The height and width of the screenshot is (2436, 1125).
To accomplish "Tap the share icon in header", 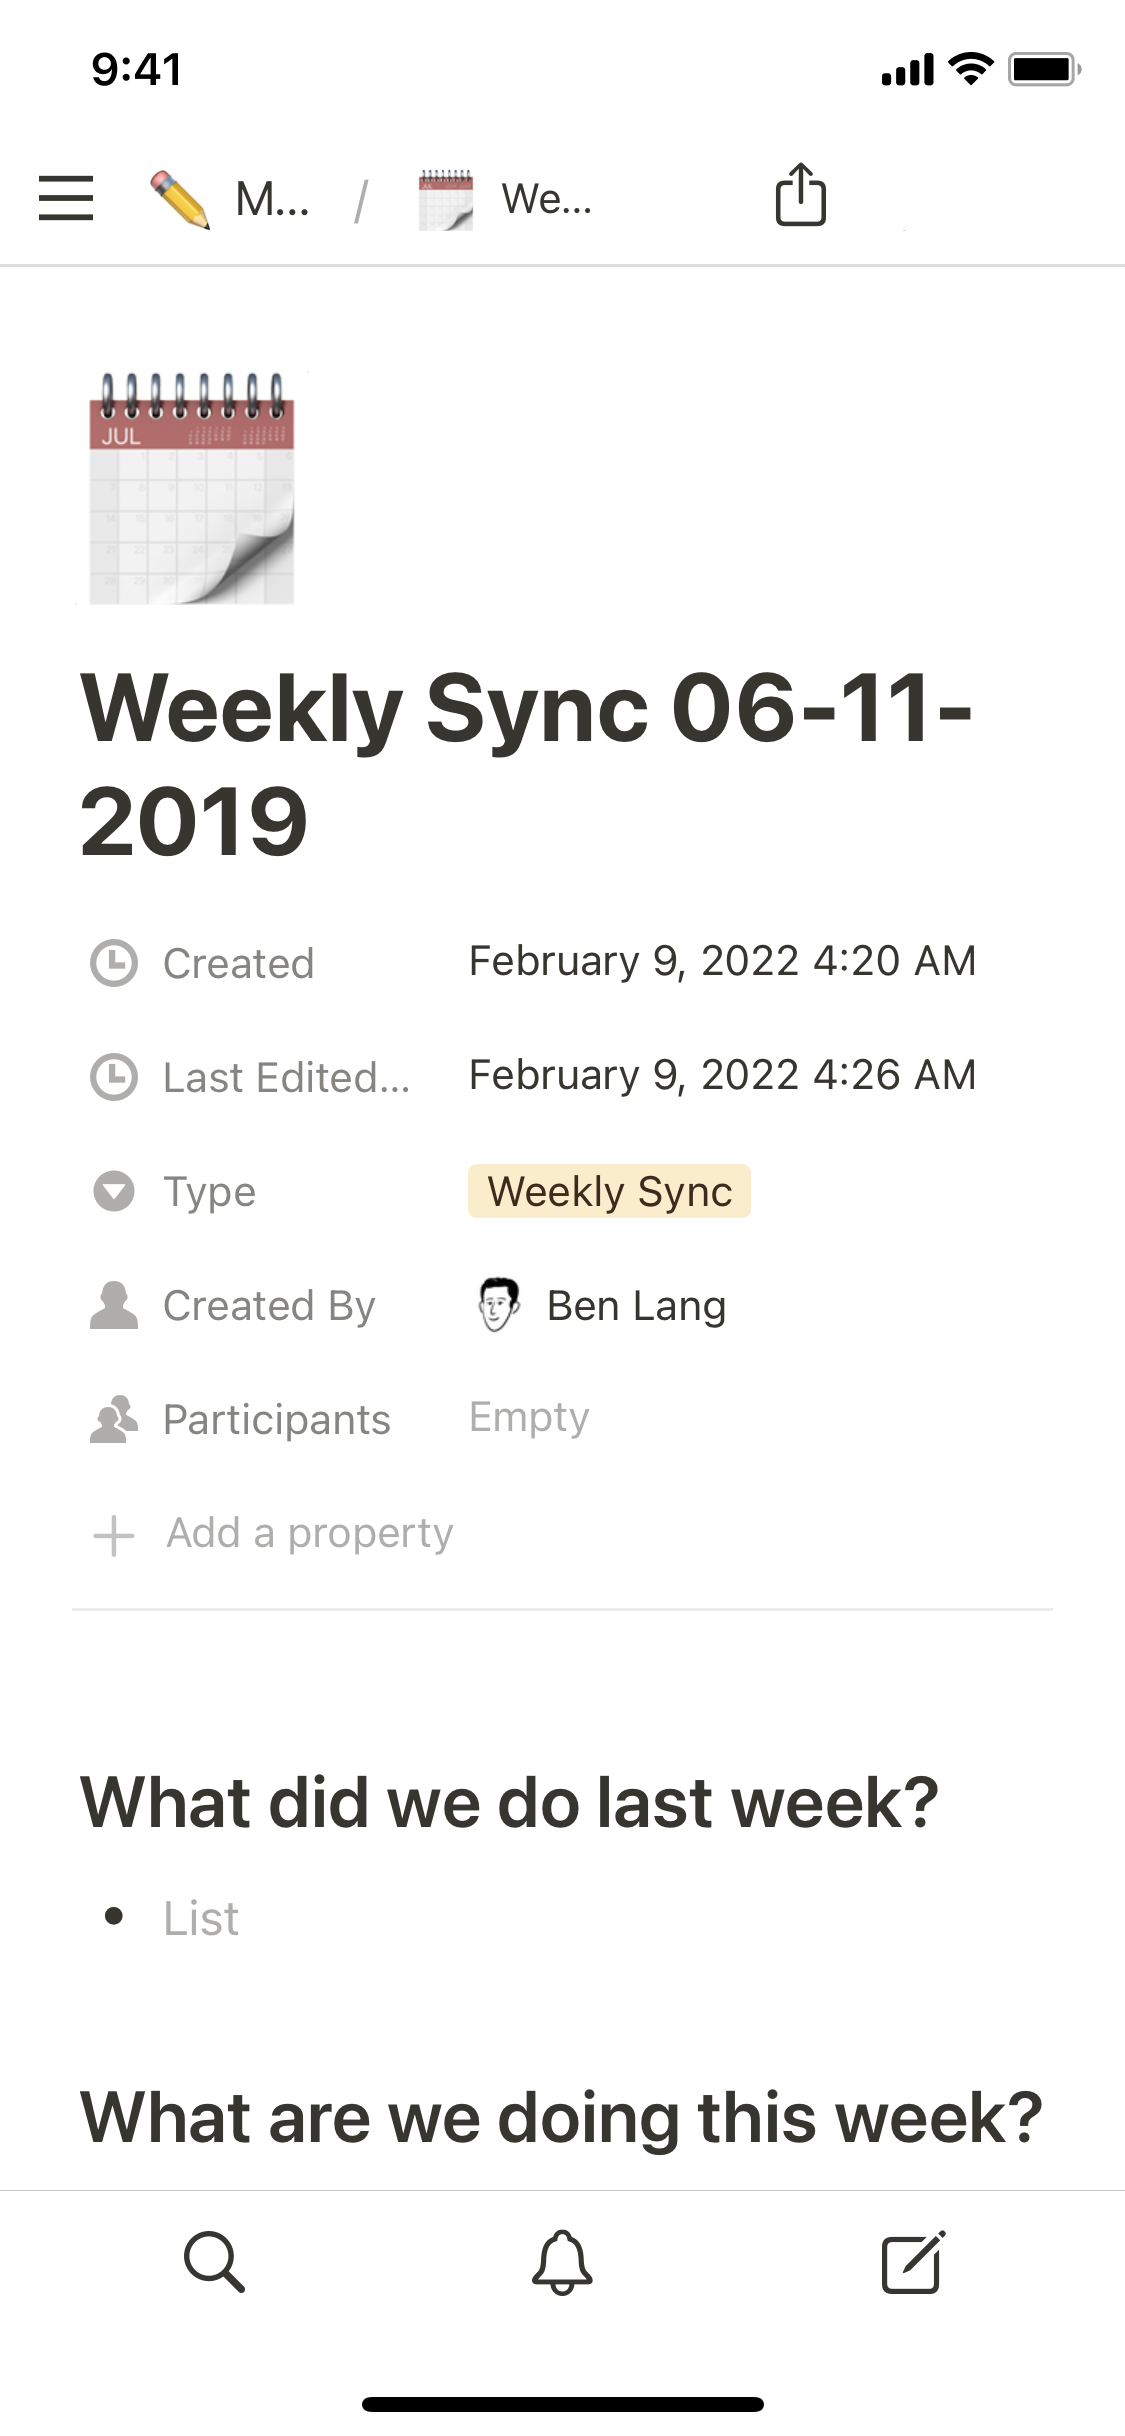I will point(800,196).
